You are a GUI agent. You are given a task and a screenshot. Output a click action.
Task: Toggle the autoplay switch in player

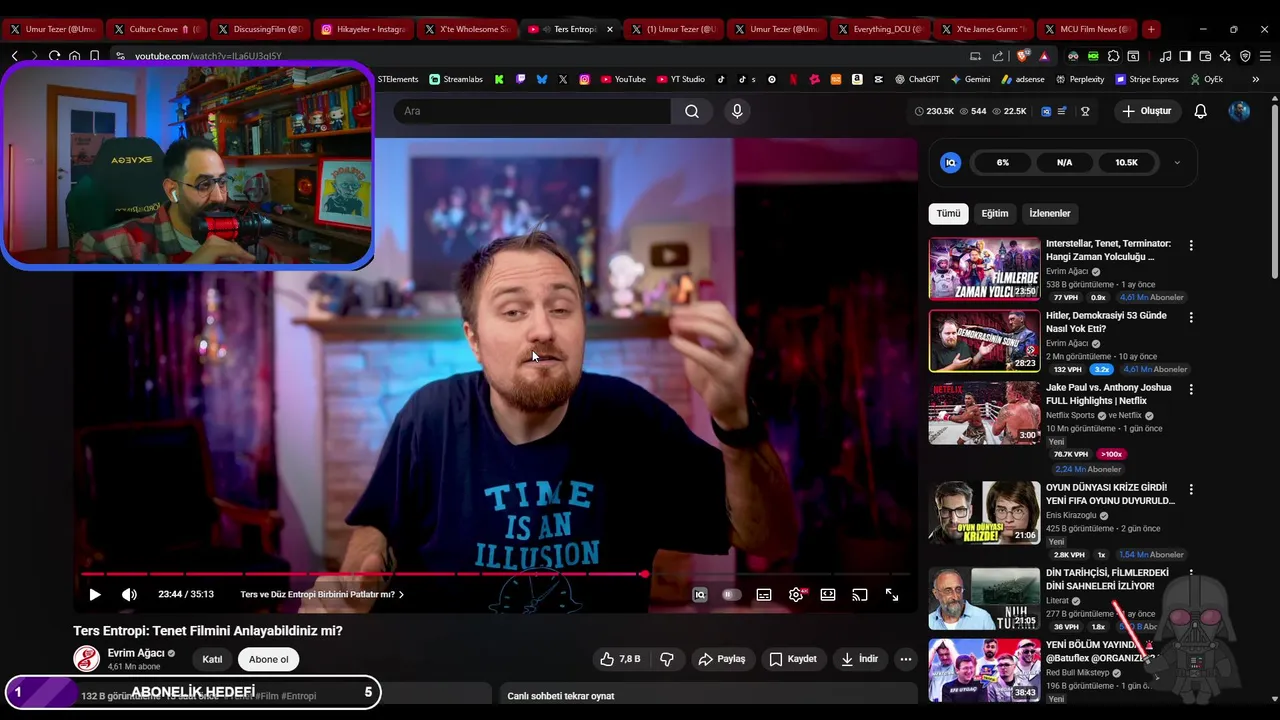tap(732, 595)
